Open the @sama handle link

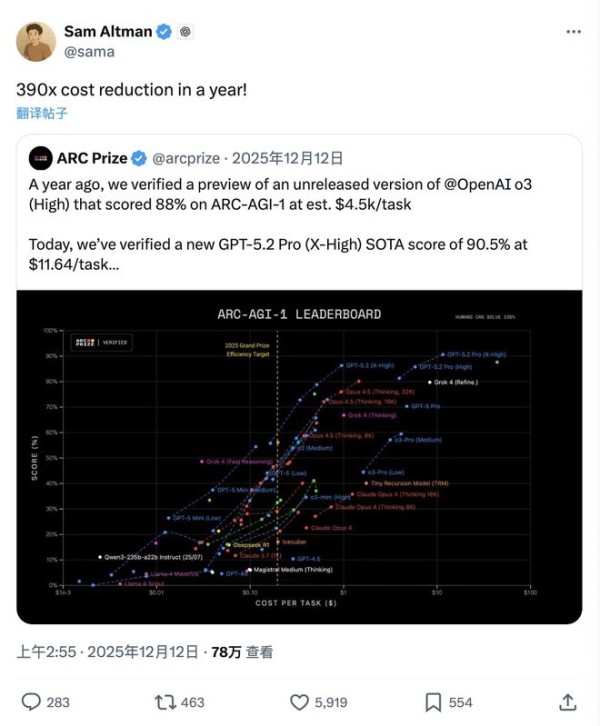tap(90, 51)
